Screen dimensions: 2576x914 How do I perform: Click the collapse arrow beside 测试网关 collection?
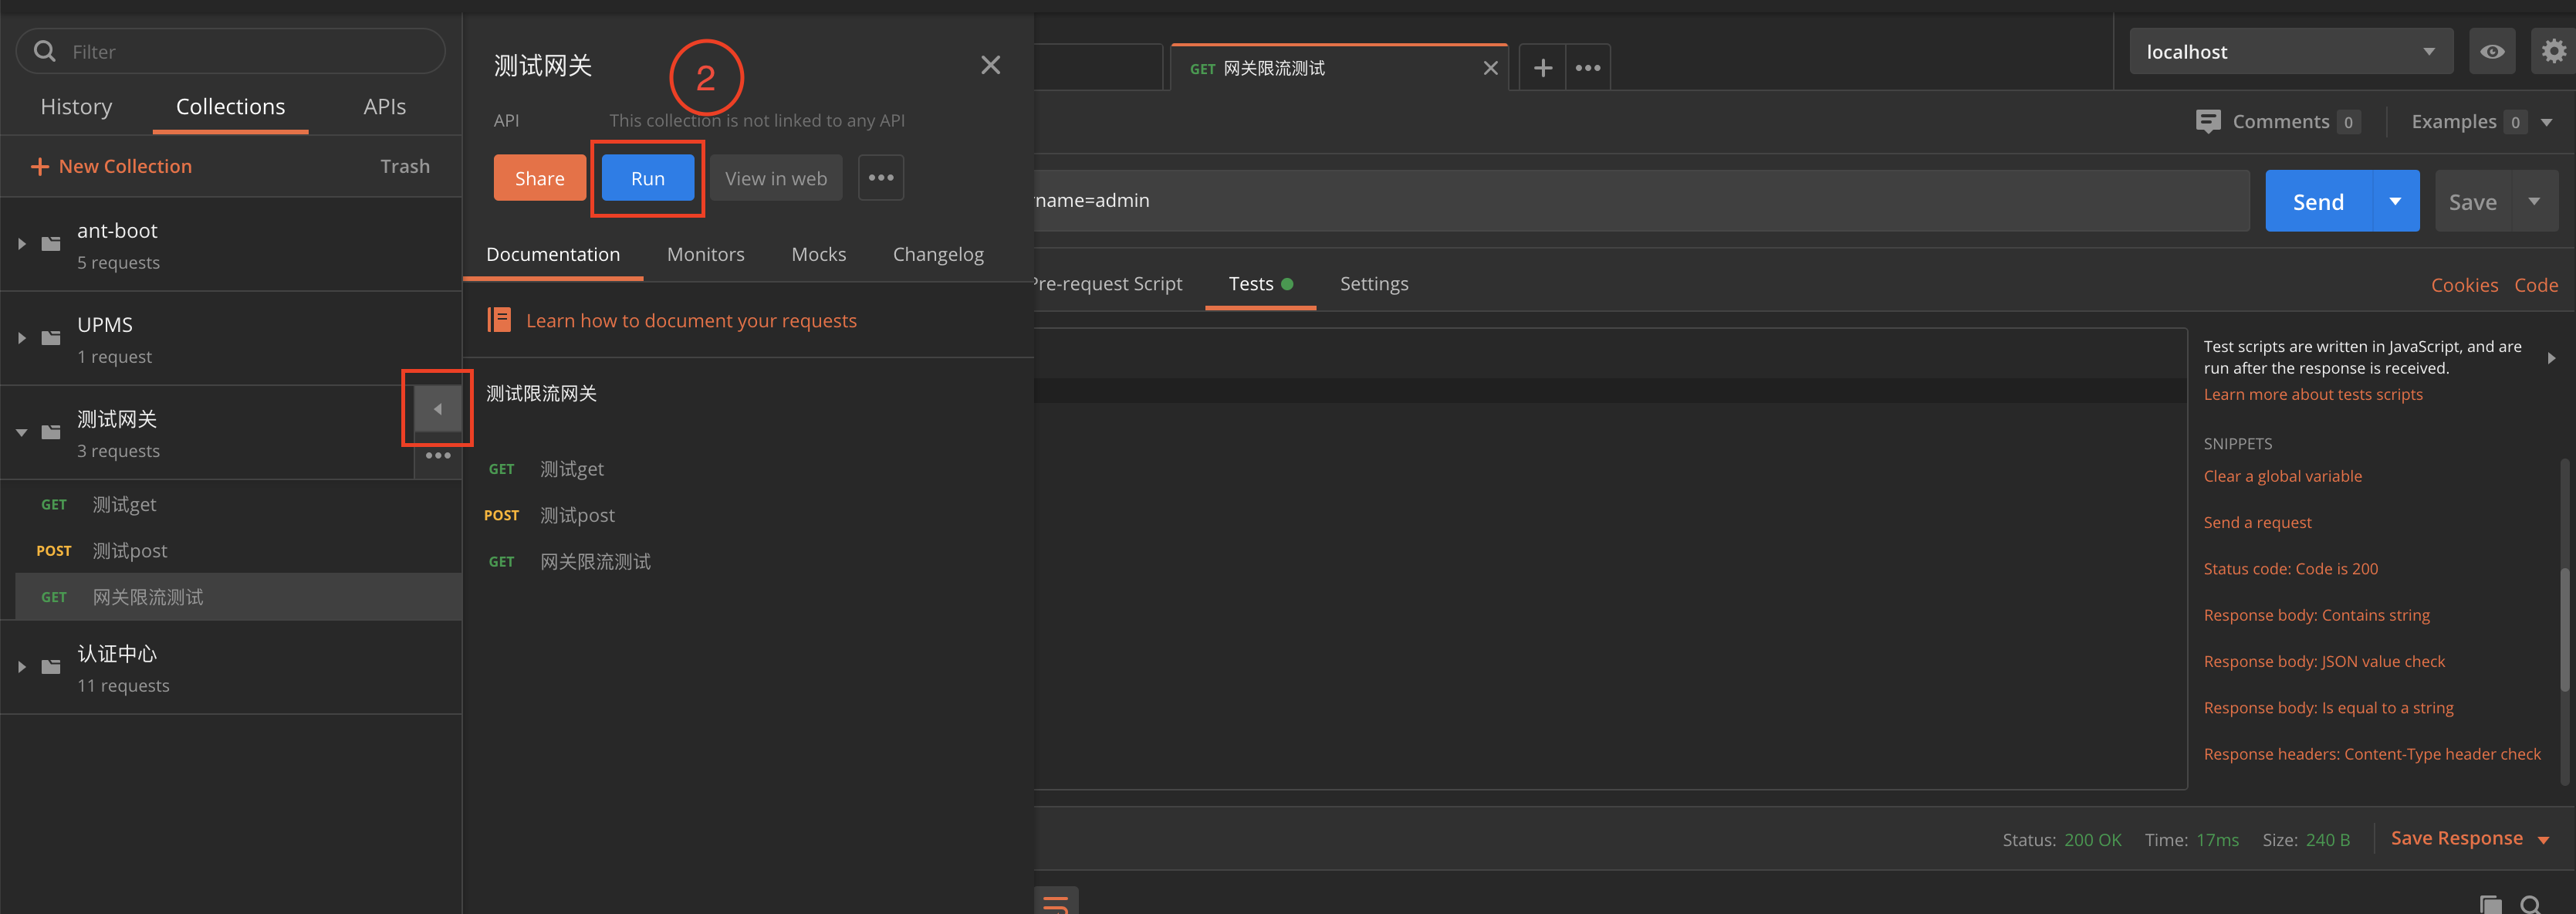(x=437, y=409)
